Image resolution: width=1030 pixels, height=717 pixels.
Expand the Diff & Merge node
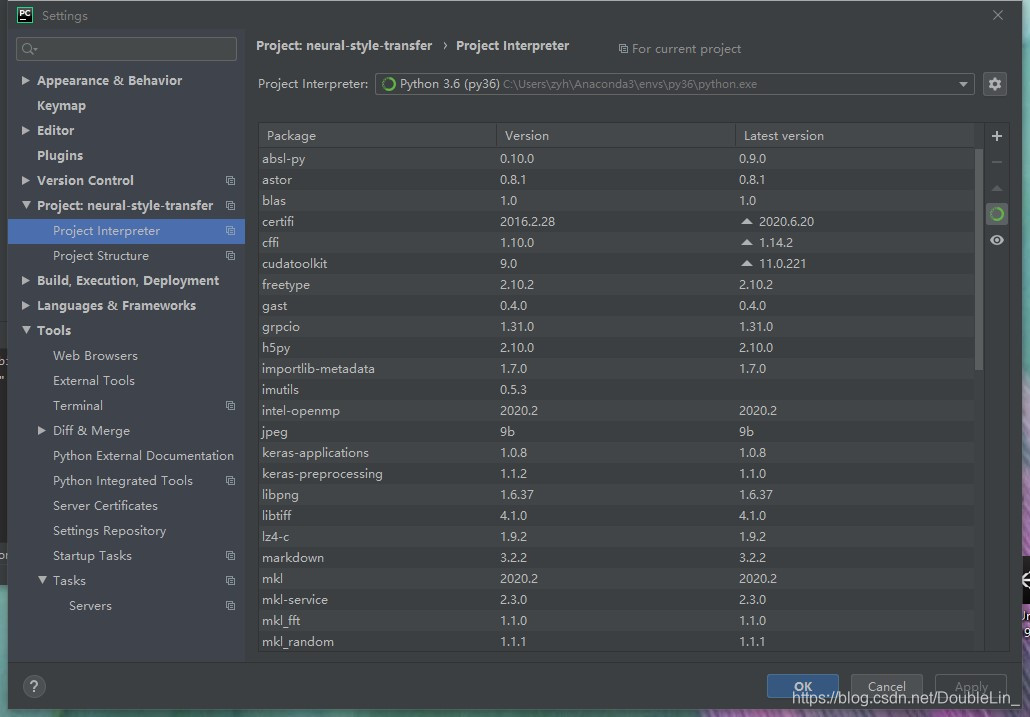click(x=41, y=430)
